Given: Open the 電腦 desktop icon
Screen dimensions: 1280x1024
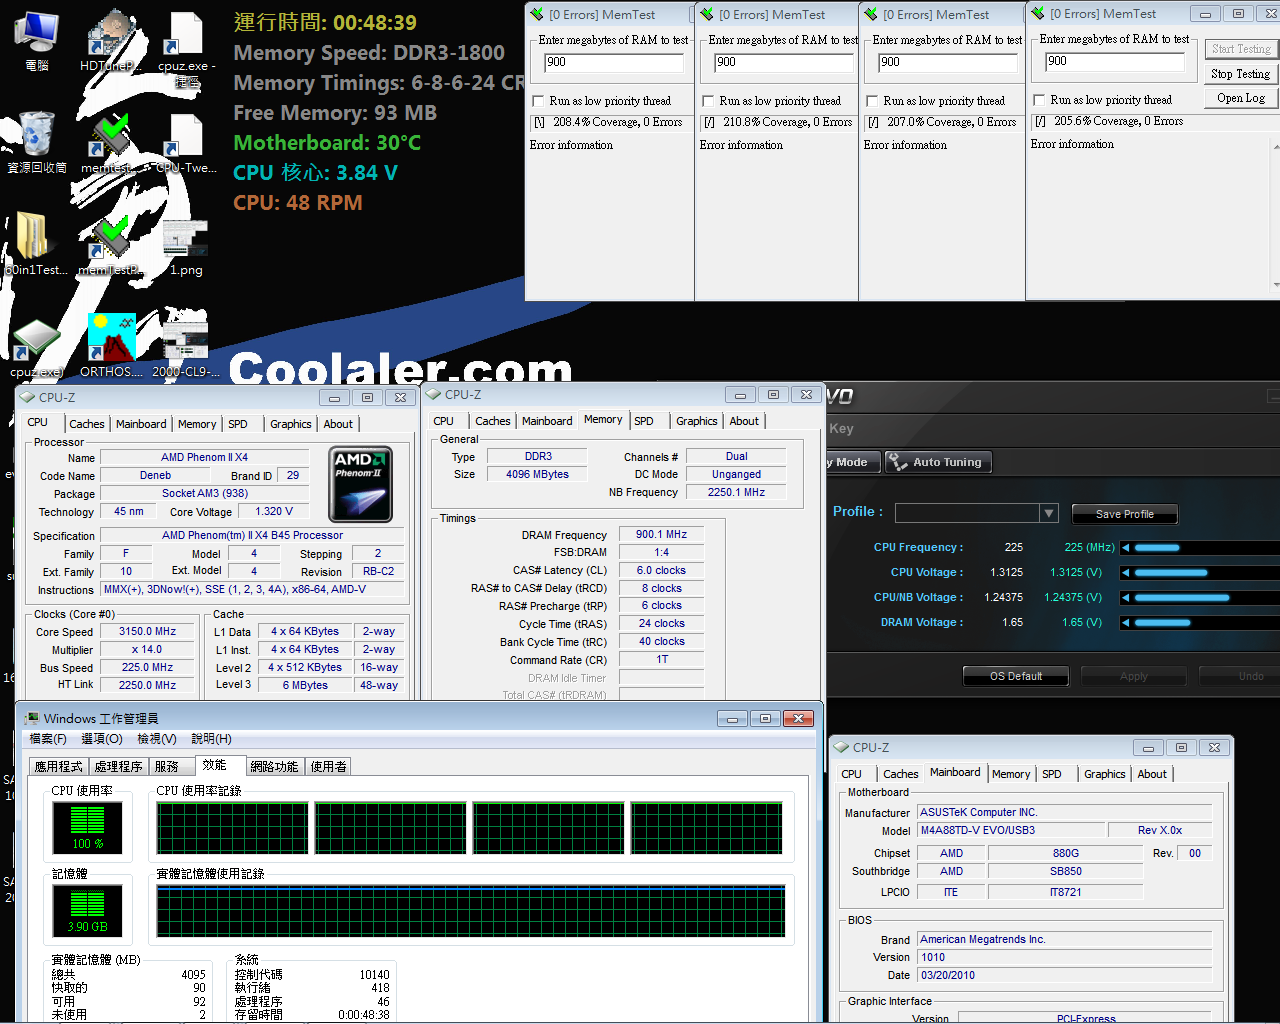Looking at the screenshot, I should pos(37,42).
